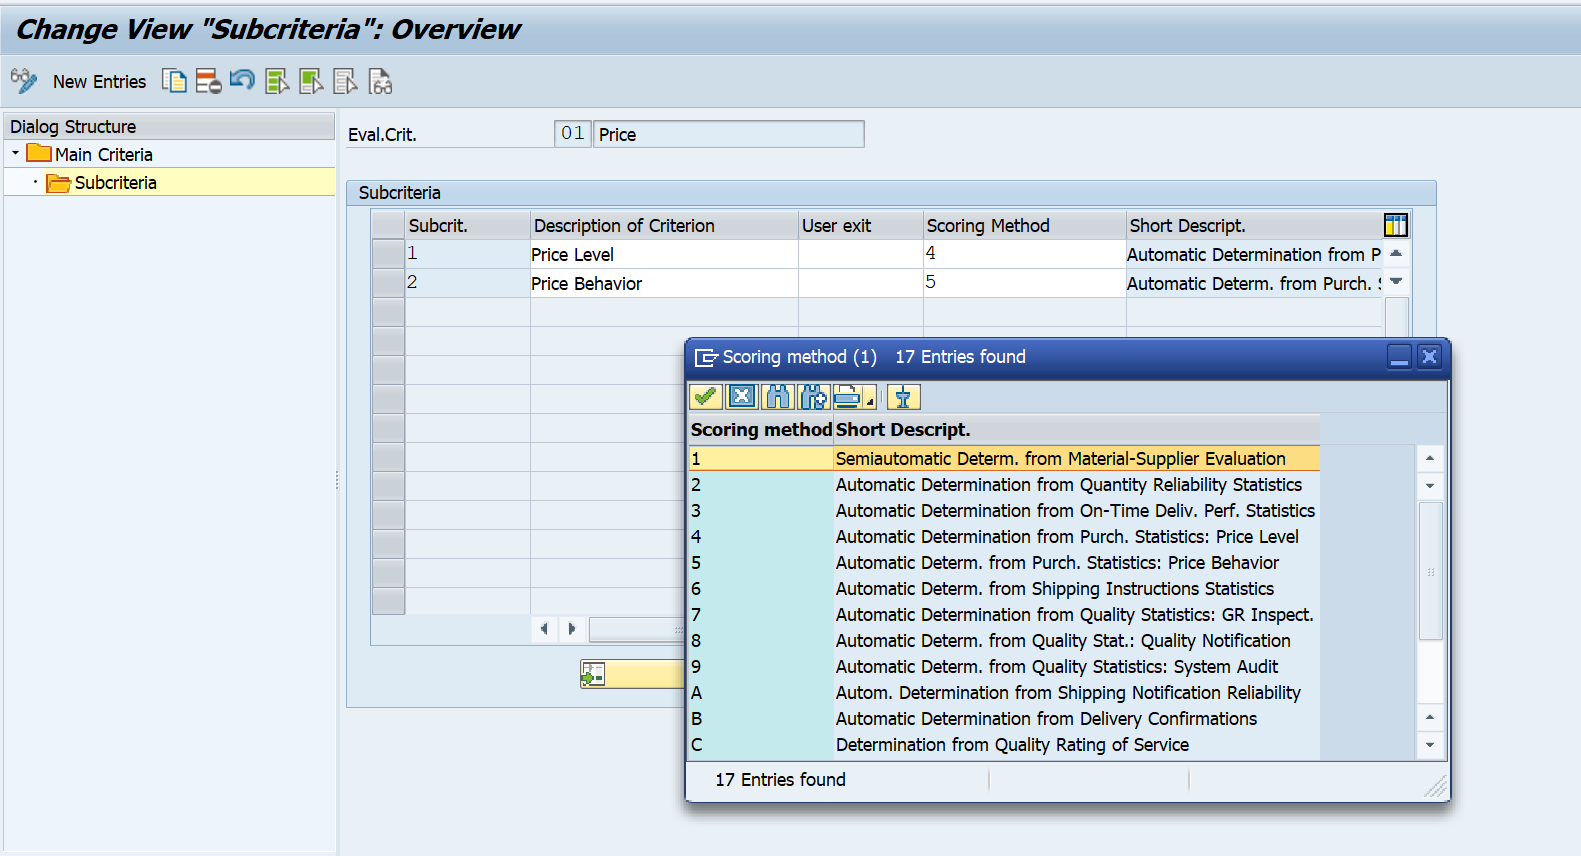Click the Deselect All icon
Screen dimensions: 1581x856
345,81
